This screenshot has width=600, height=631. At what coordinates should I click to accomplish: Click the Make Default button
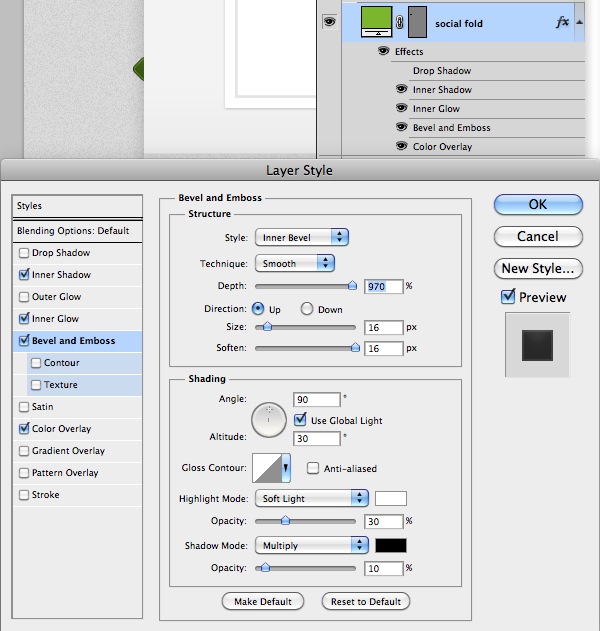[x=263, y=601]
